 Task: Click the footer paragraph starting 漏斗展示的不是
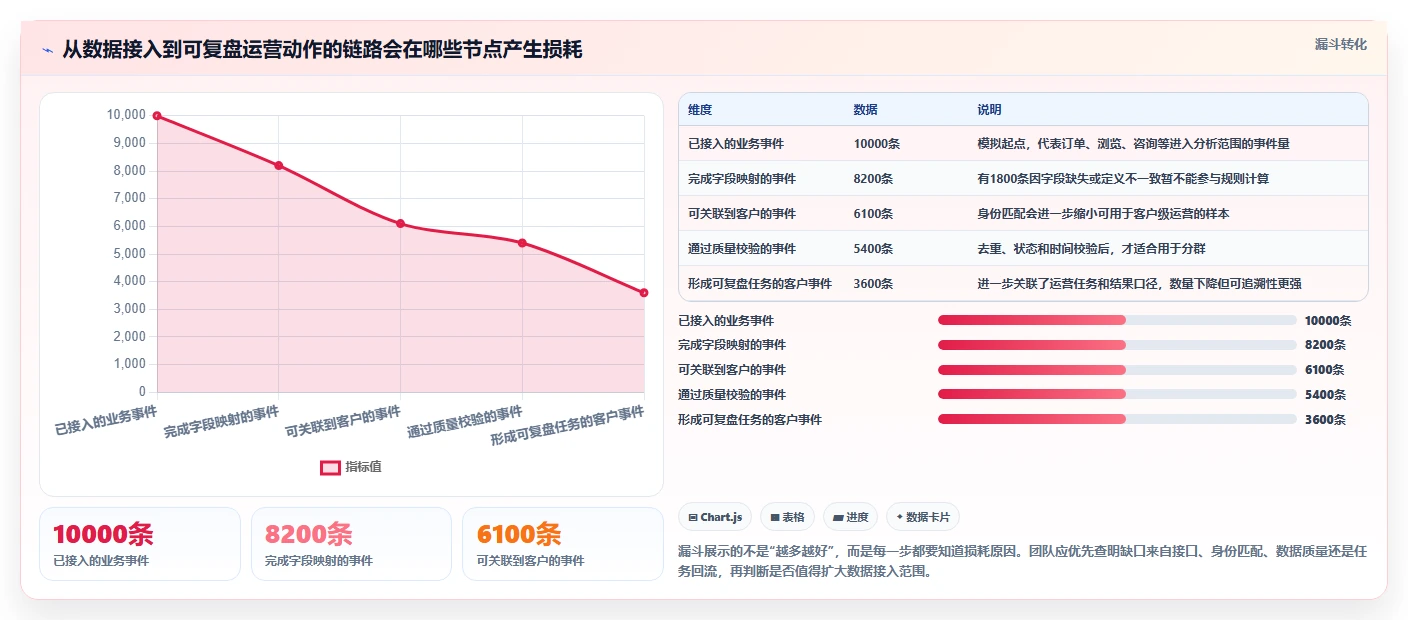click(1022, 561)
